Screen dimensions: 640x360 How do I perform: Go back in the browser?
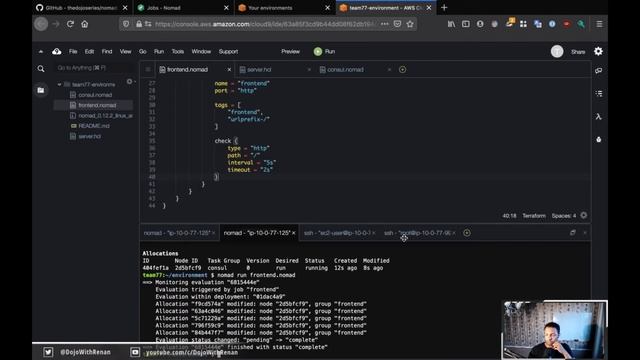[41, 24]
